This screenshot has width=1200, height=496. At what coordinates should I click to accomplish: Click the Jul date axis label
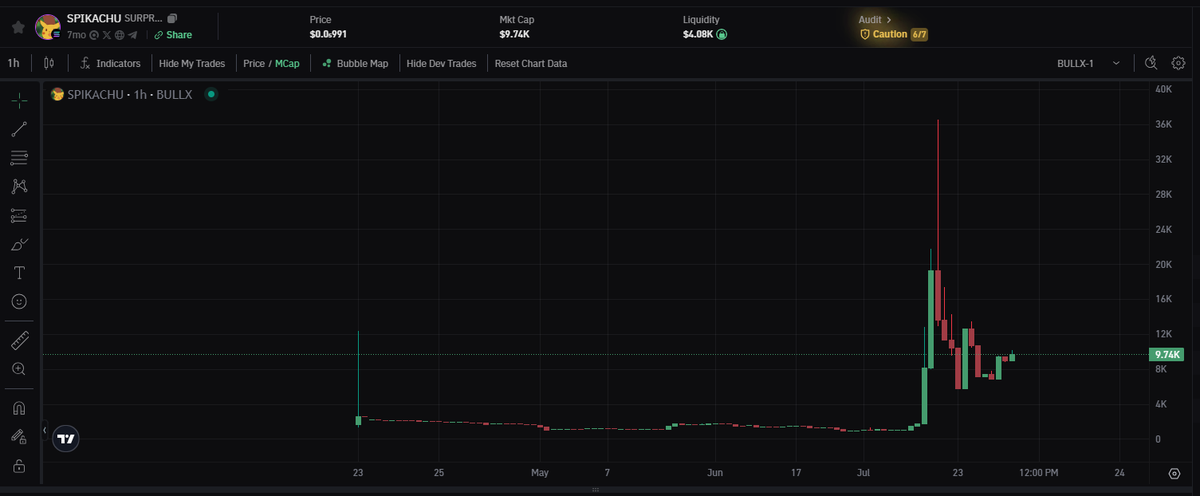pyautogui.click(x=865, y=472)
